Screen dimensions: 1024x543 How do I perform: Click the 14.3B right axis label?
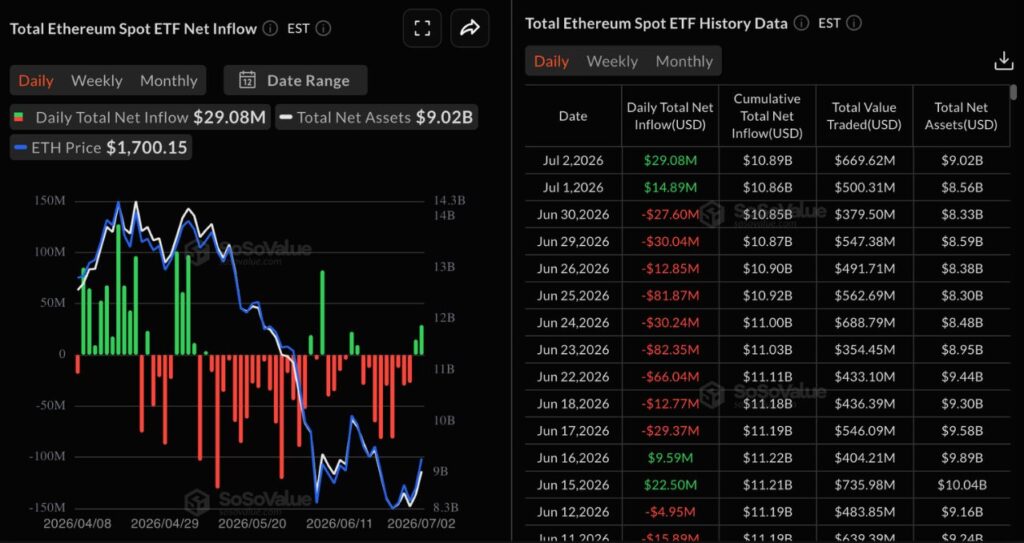coord(449,201)
